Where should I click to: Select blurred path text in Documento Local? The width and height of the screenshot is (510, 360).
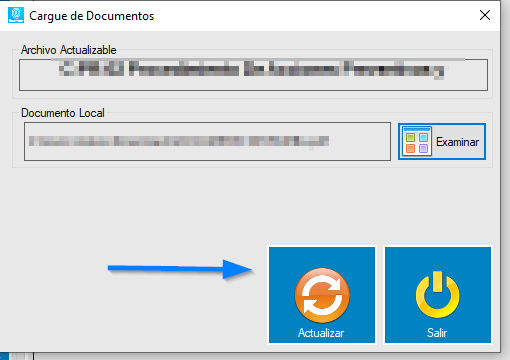click(179, 141)
